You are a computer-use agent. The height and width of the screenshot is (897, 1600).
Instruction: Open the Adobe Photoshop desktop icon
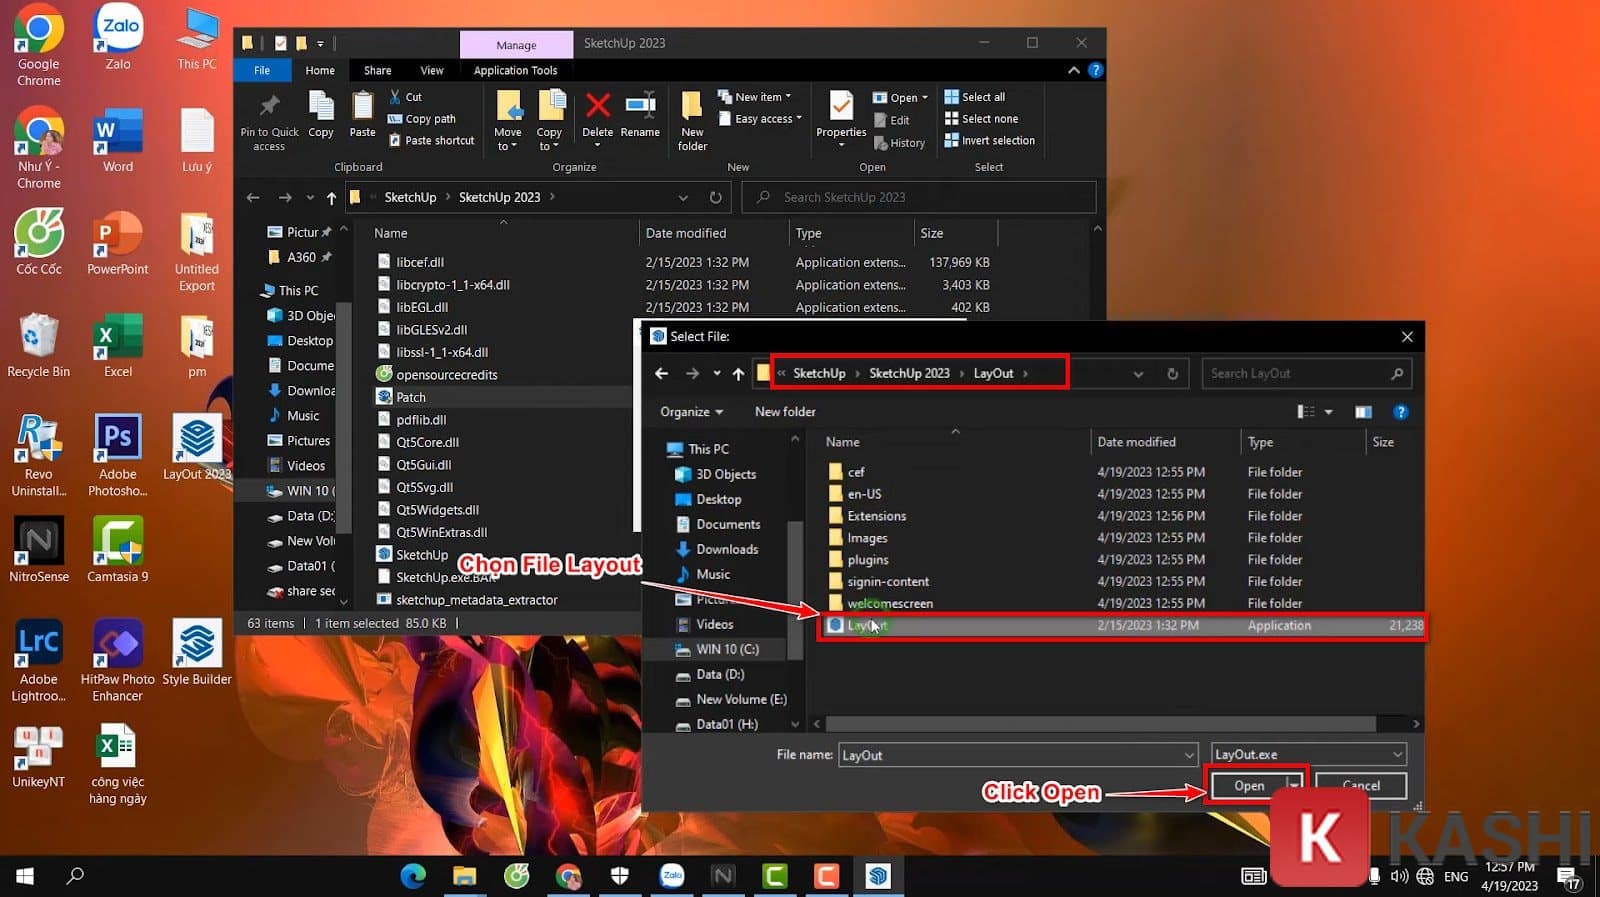(x=118, y=456)
